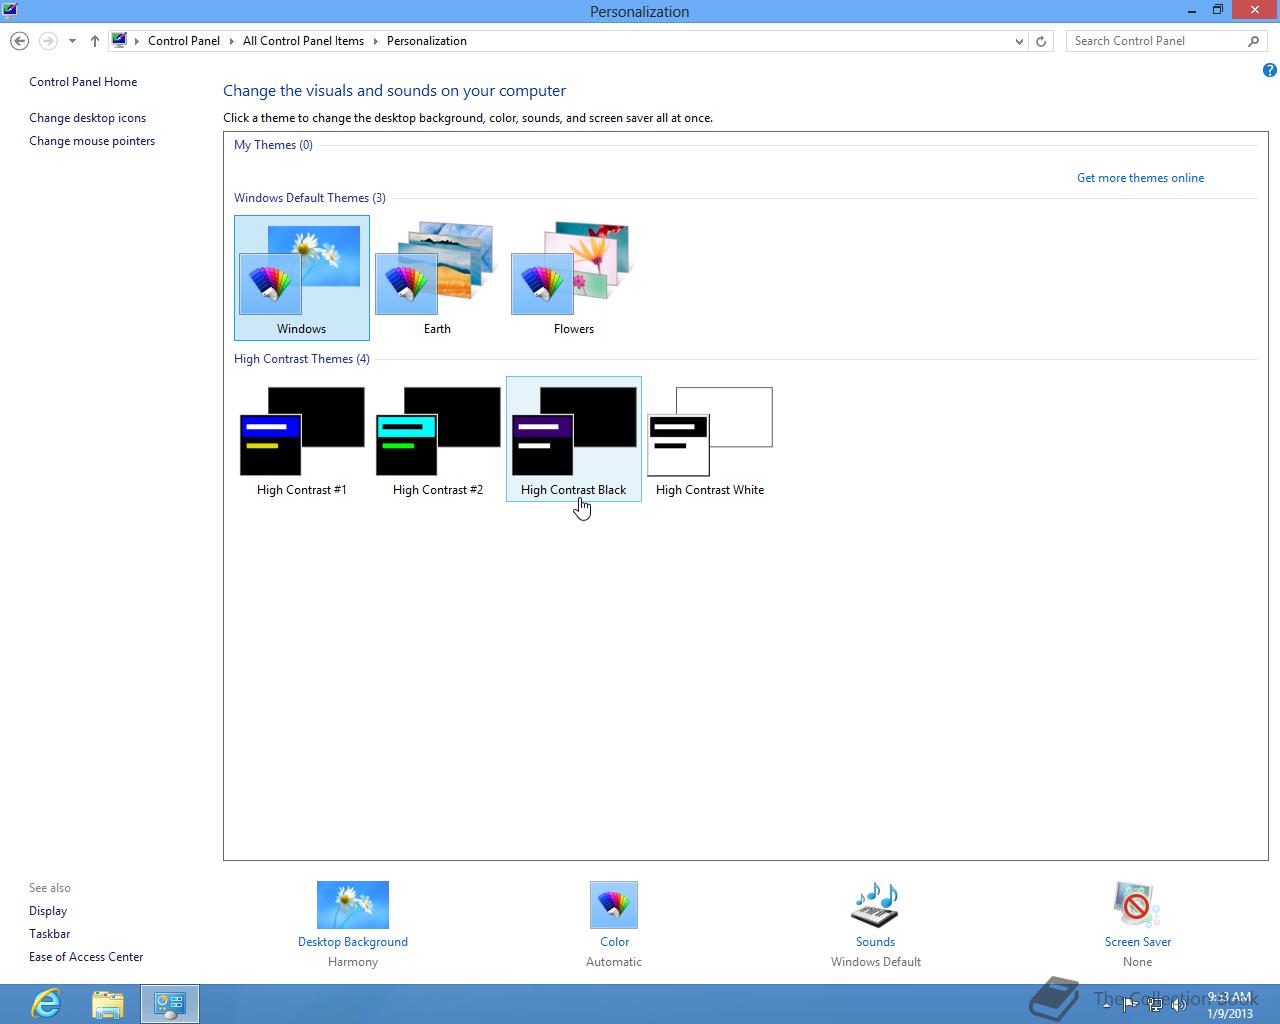The height and width of the screenshot is (1024, 1280).
Task: Apply the Earth theme
Action: tap(437, 278)
